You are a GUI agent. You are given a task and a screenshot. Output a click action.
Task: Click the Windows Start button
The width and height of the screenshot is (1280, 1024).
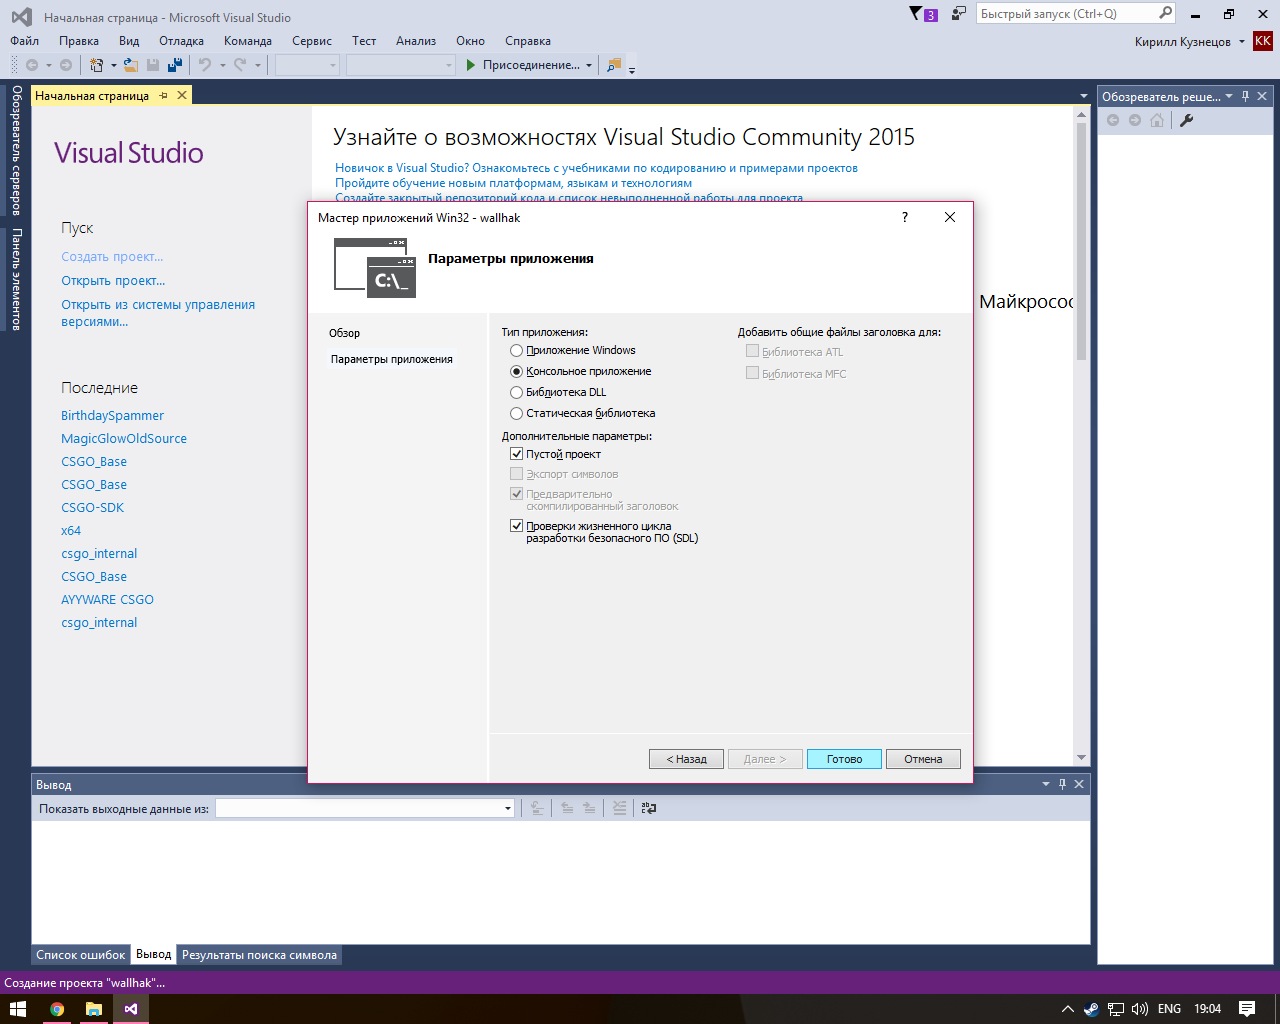coord(18,1009)
